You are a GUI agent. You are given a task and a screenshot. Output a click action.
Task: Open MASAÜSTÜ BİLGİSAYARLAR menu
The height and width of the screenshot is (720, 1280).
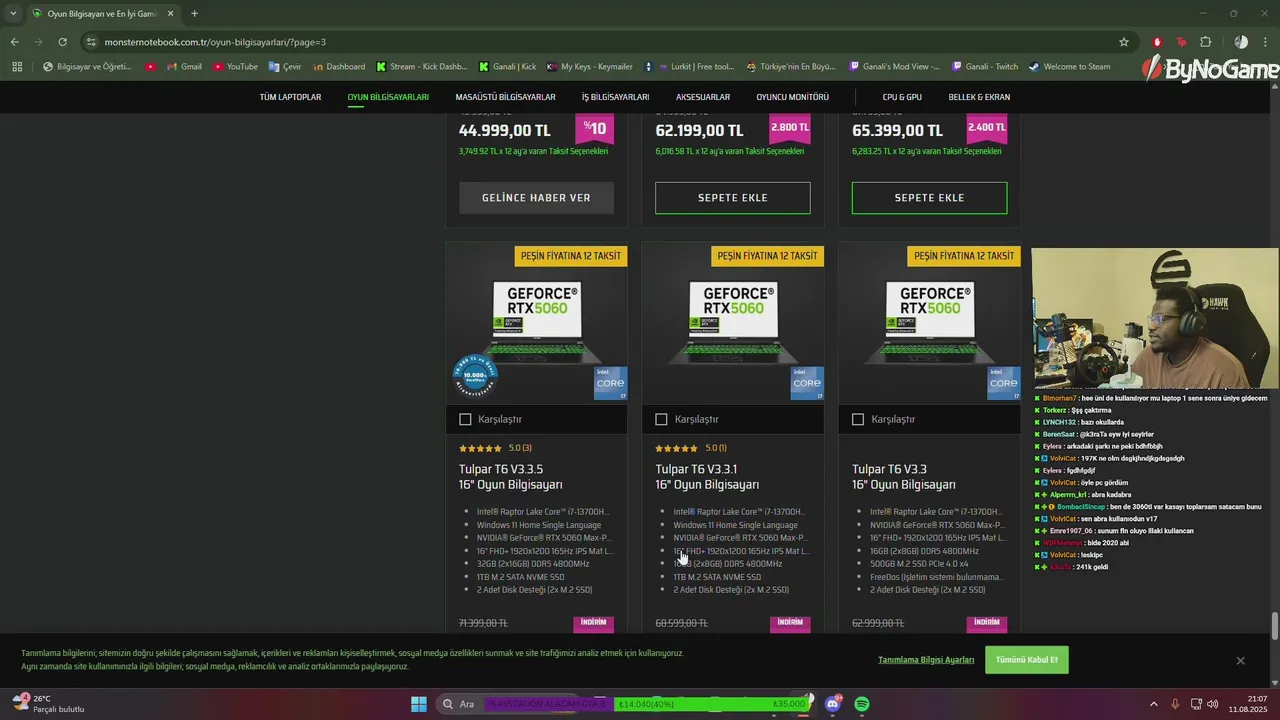pyautogui.click(x=505, y=97)
